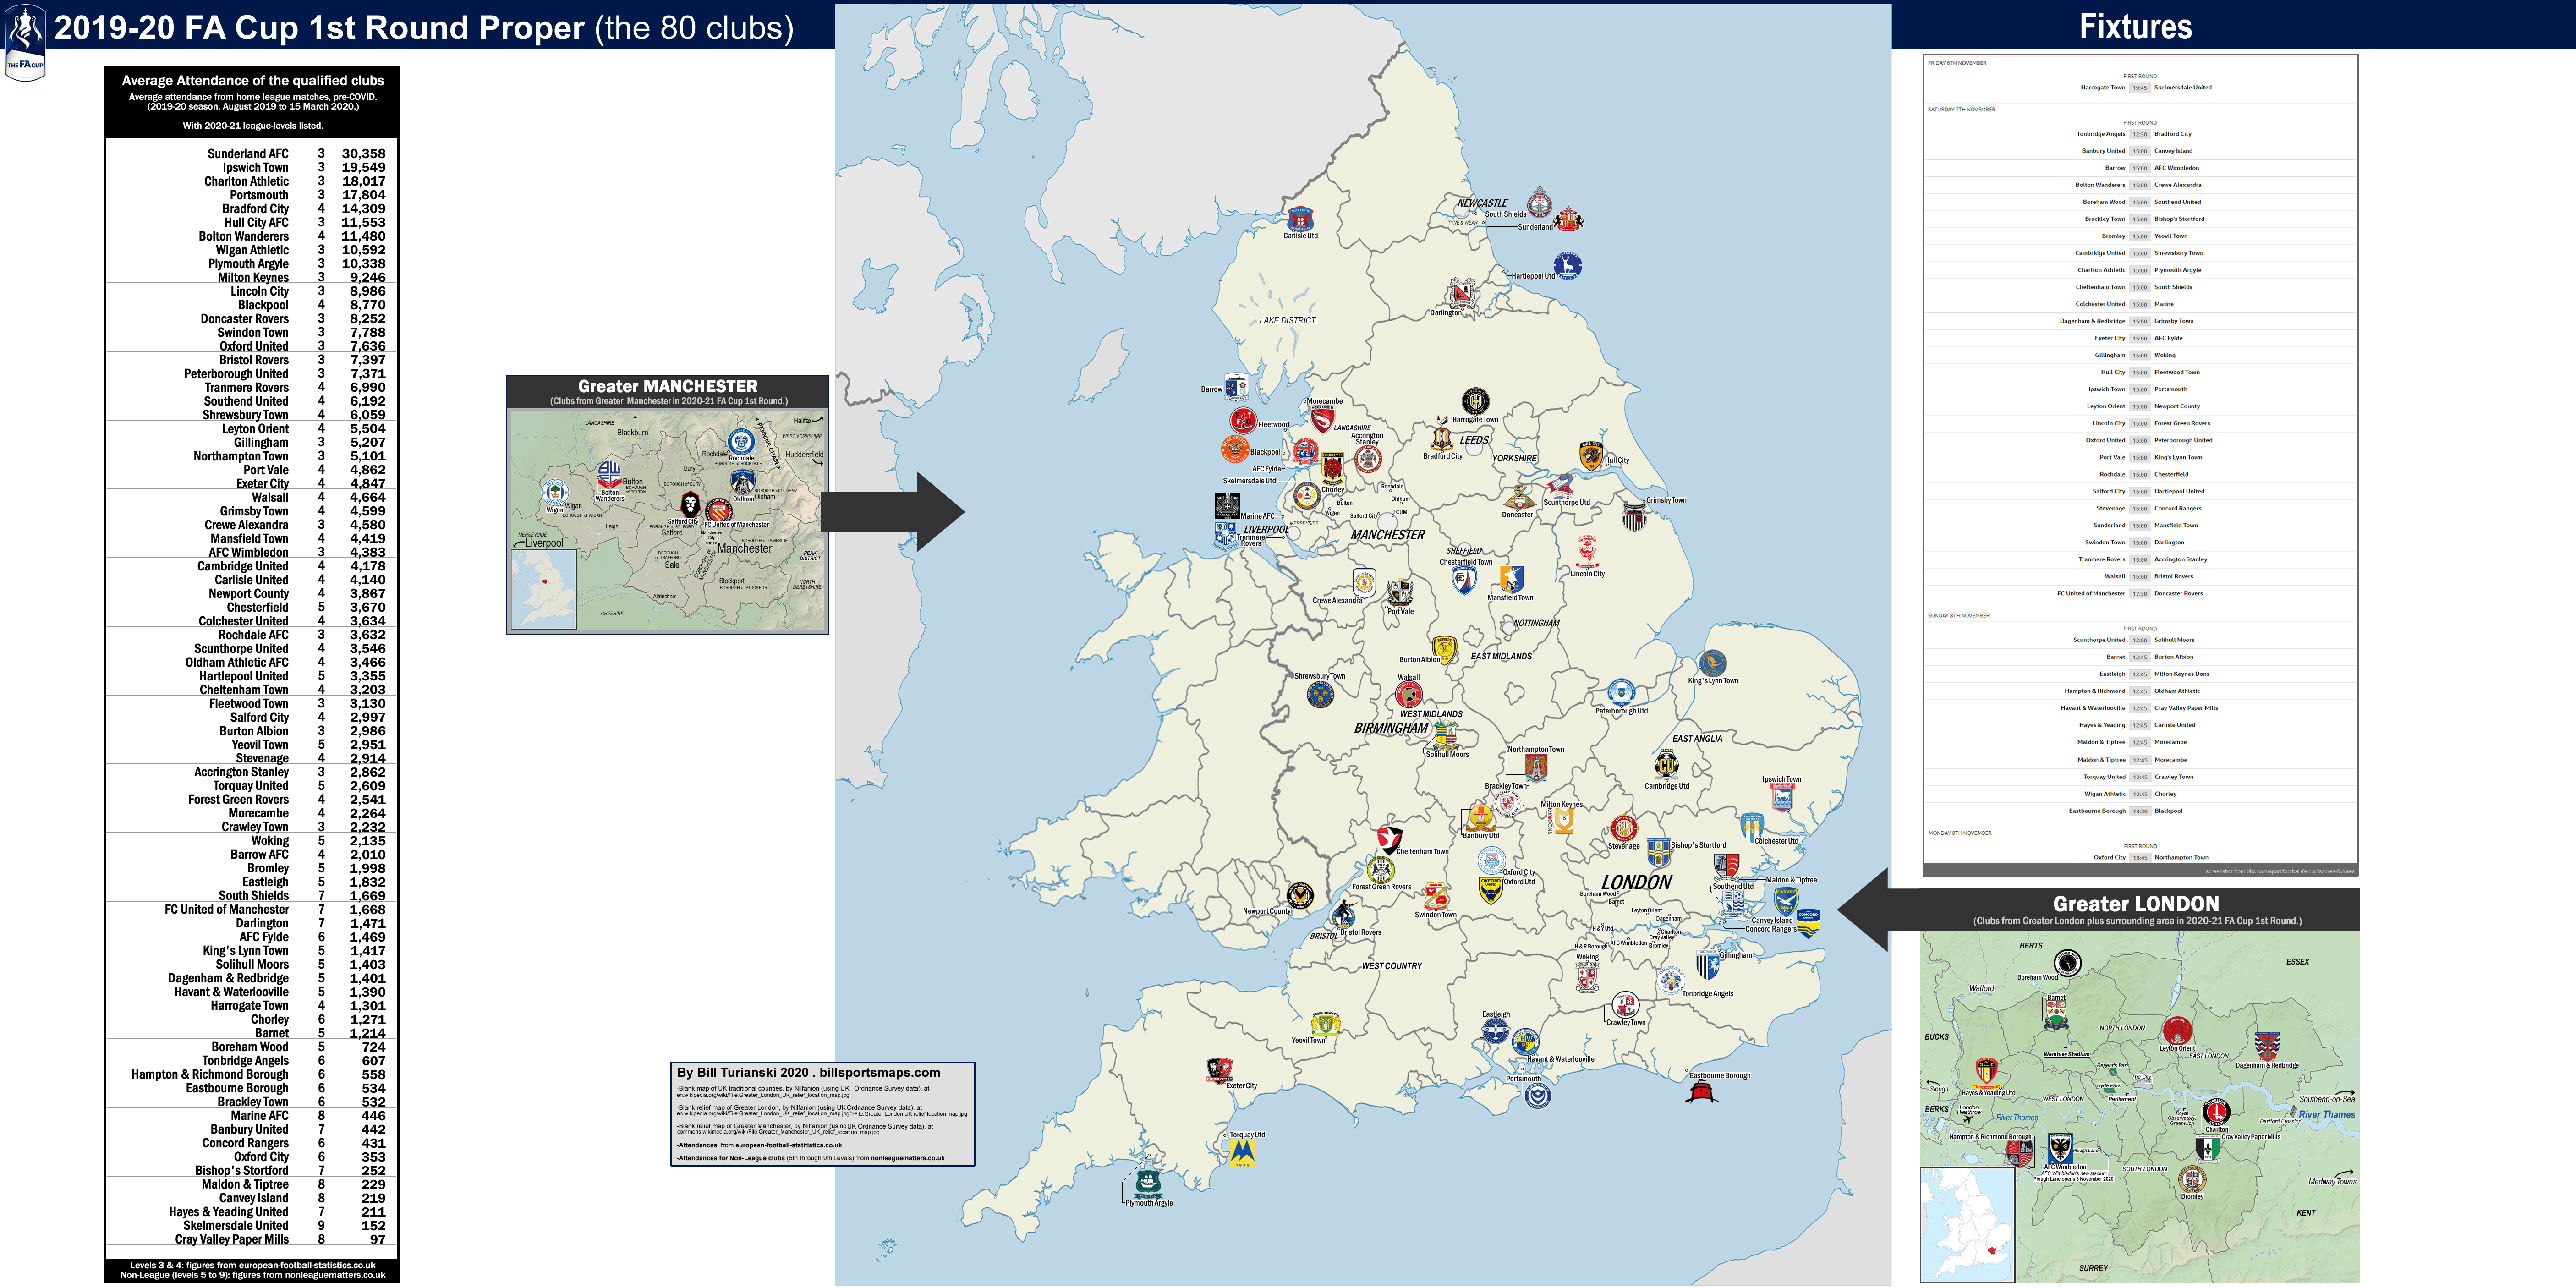Select the Newport County crest
The height and width of the screenshot is (1288, 2576).
pos(1300,895)
